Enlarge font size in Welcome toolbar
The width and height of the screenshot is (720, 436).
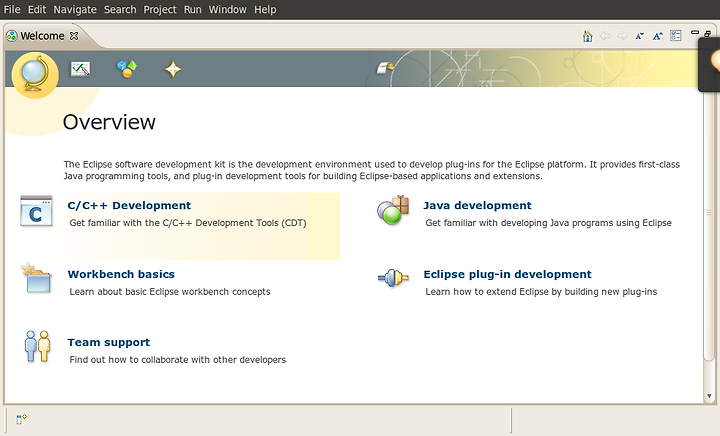pyautogui.click(x=658, y=36)
